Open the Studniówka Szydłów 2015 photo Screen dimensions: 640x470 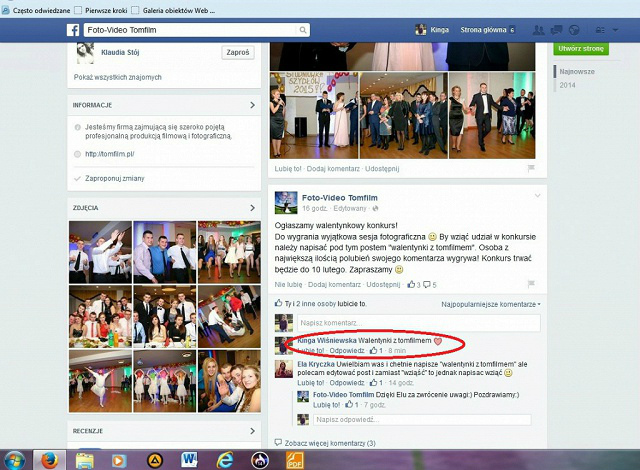[314, 115]
